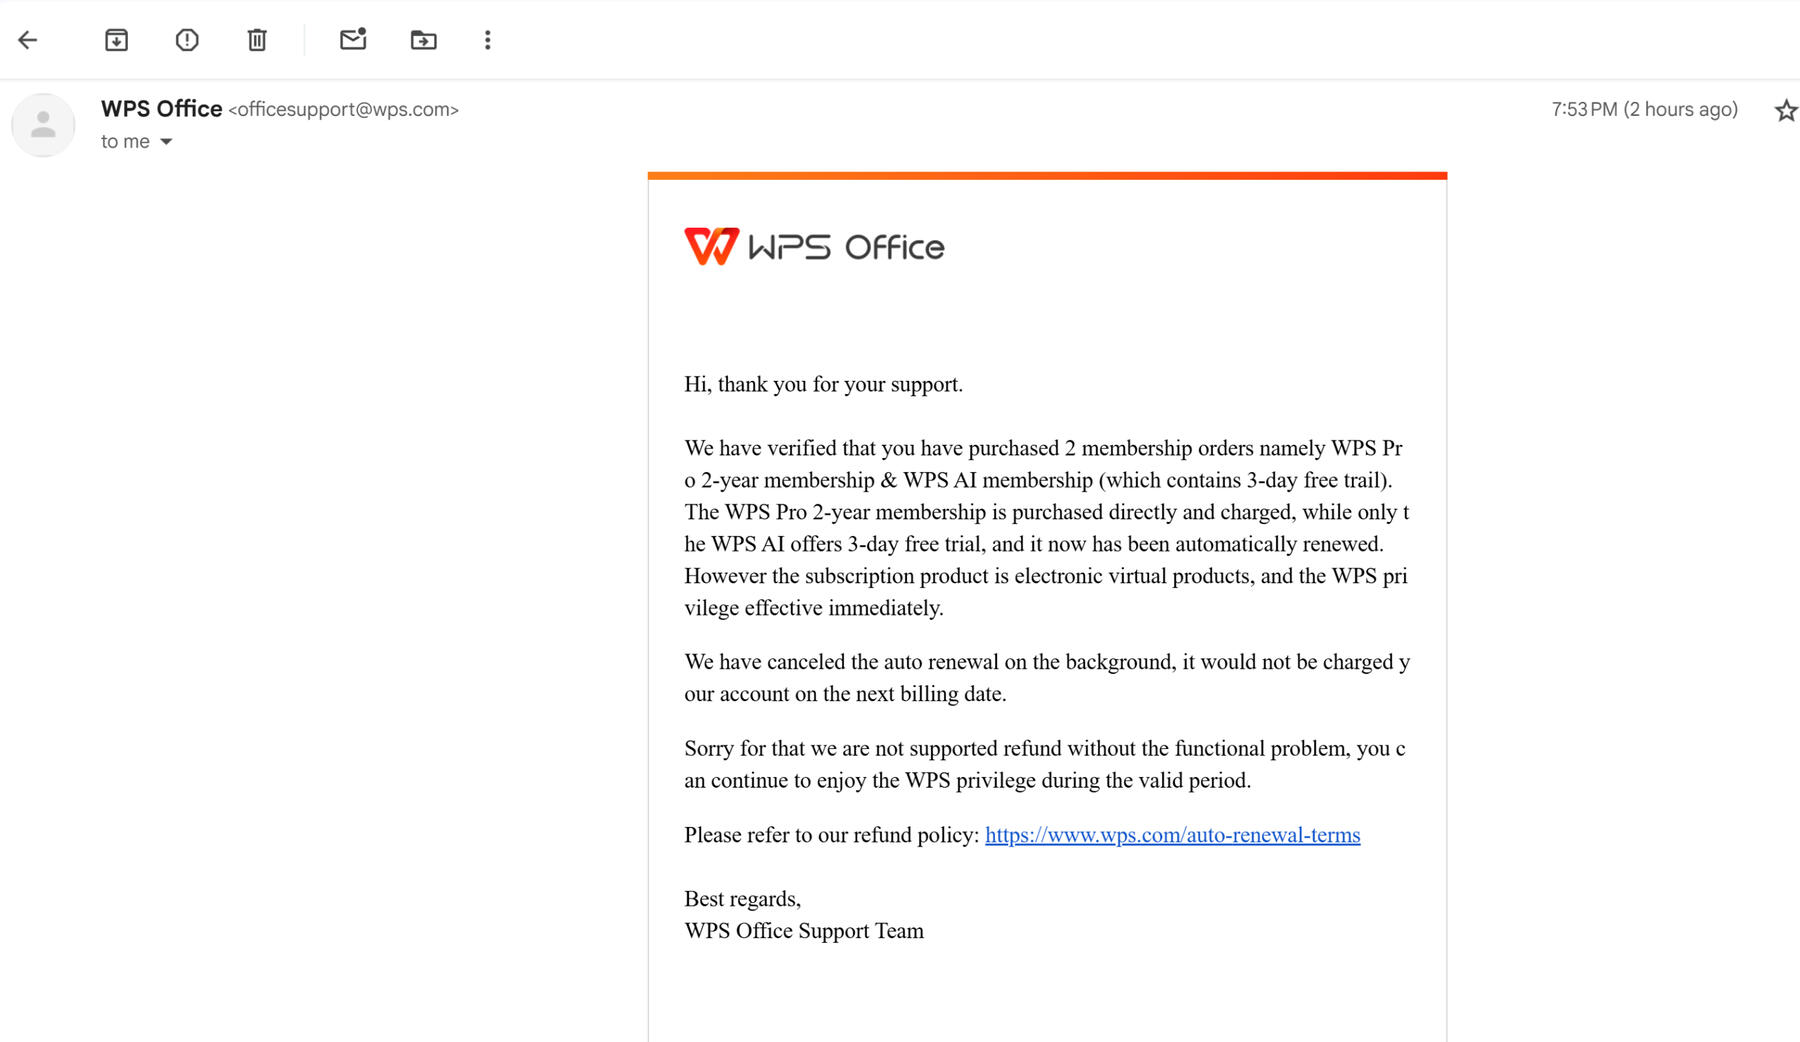
Task: Click the 'Best regards,' line
Action: (742, 899)
